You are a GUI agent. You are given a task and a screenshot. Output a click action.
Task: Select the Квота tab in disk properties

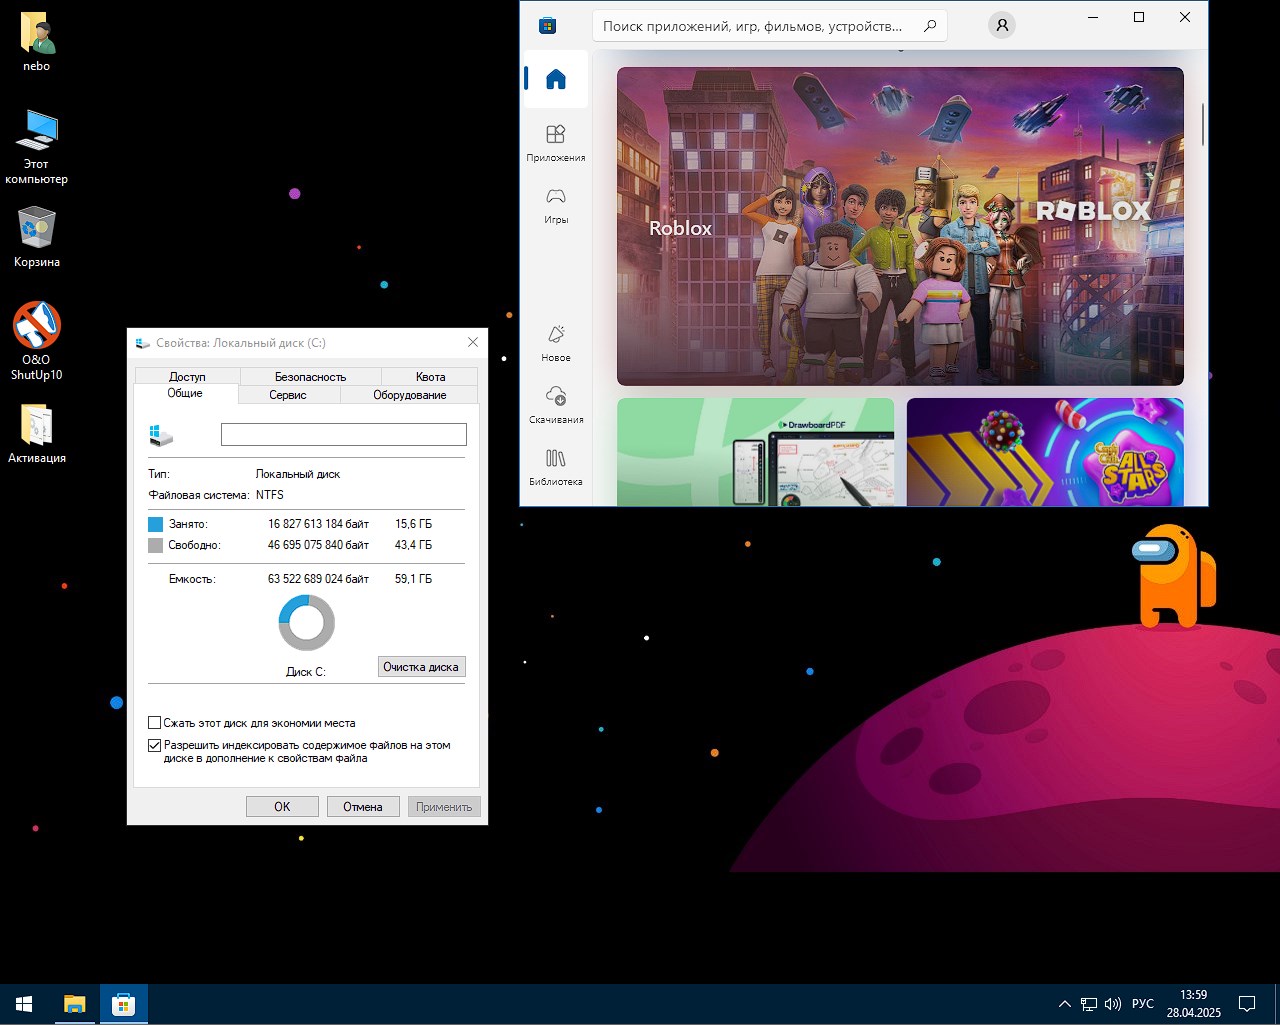pyautogui.click(x=430, y=376)
